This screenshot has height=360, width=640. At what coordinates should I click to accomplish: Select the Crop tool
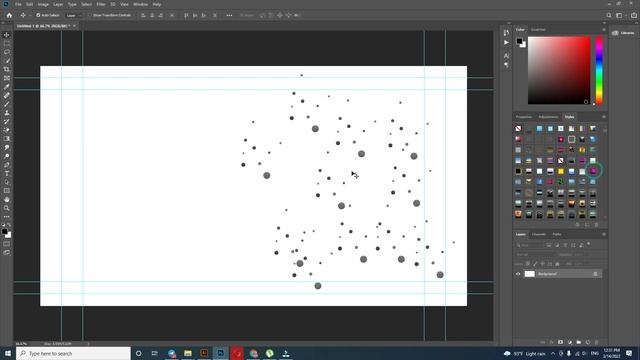tap(7, 69)
